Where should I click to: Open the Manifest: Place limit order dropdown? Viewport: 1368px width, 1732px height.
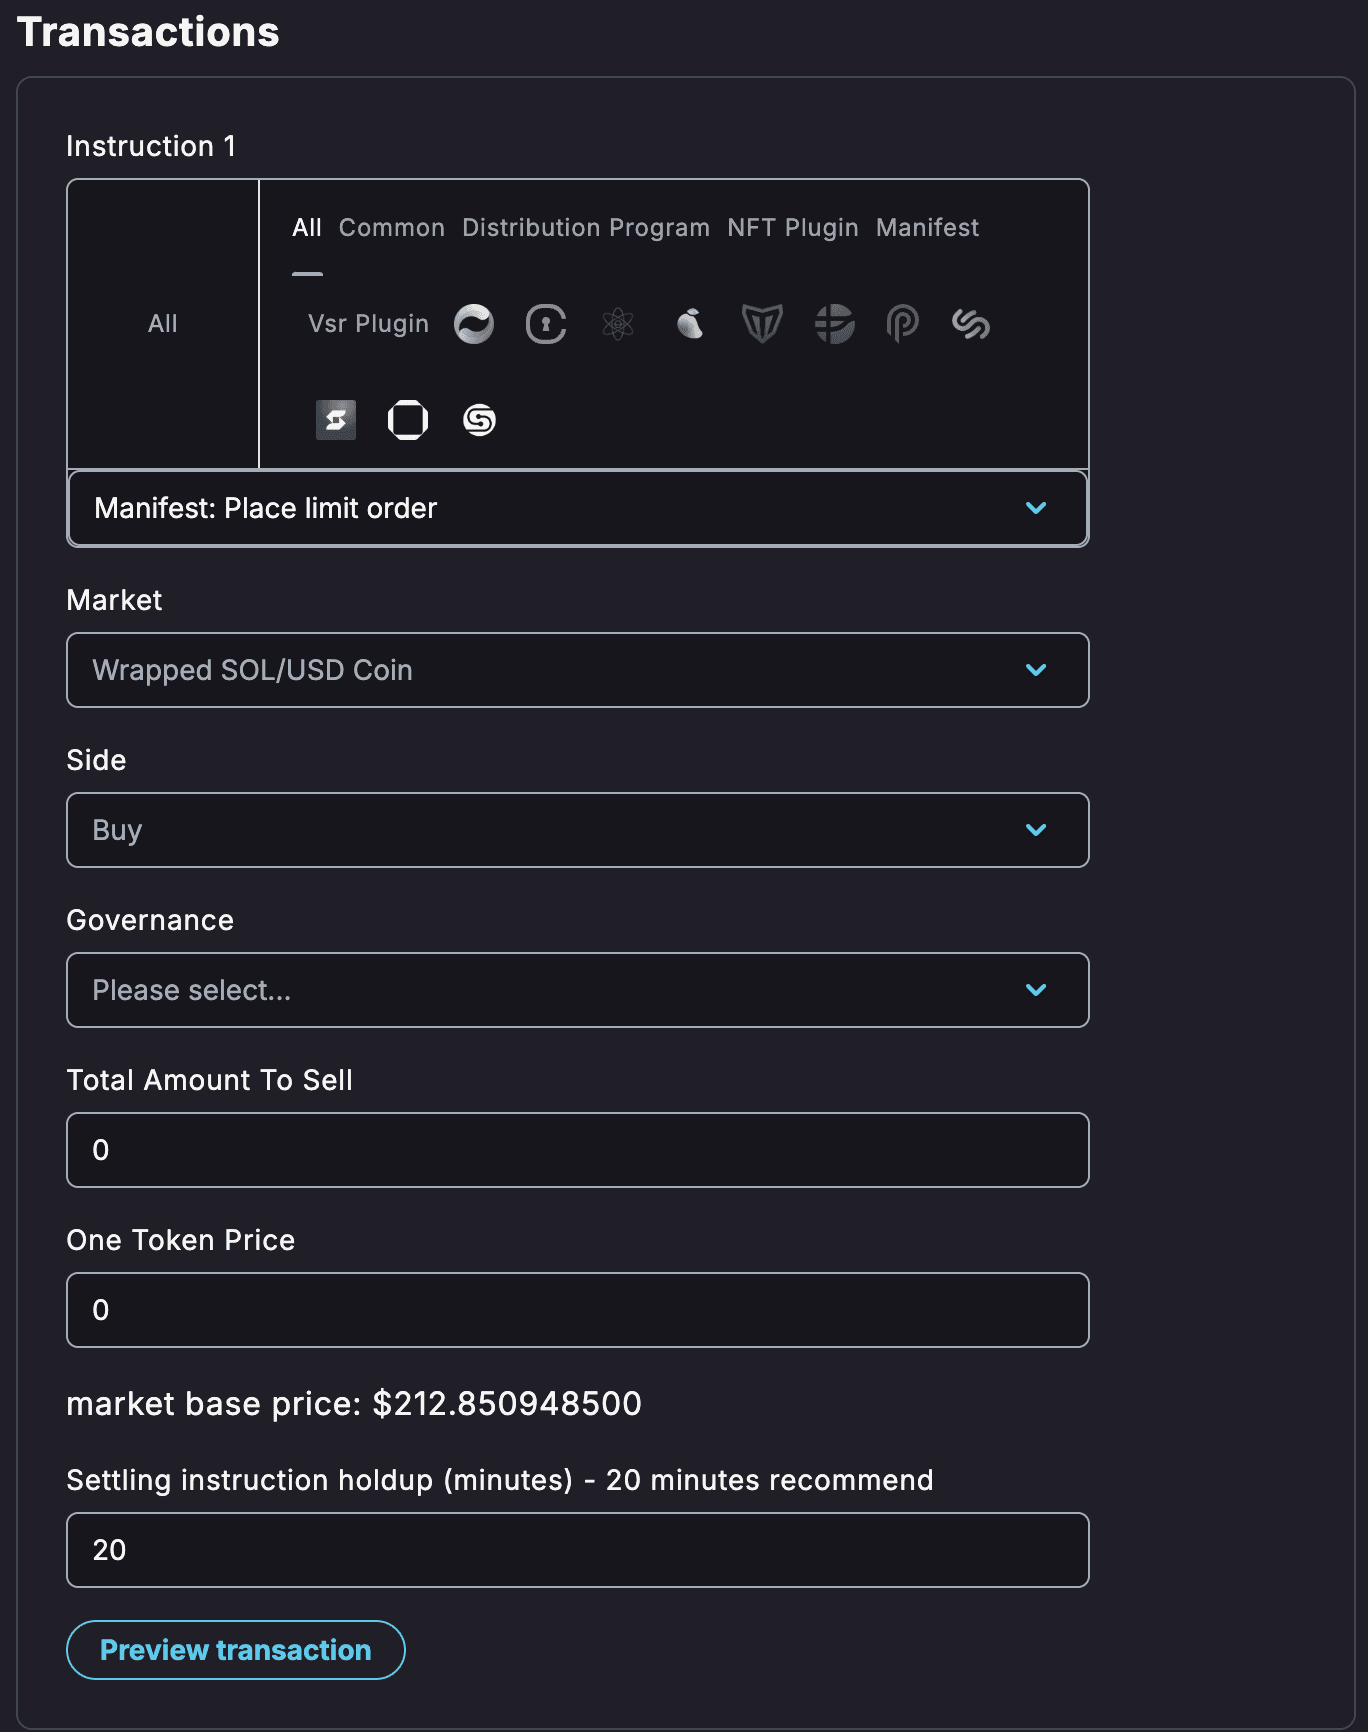[578, 508]
